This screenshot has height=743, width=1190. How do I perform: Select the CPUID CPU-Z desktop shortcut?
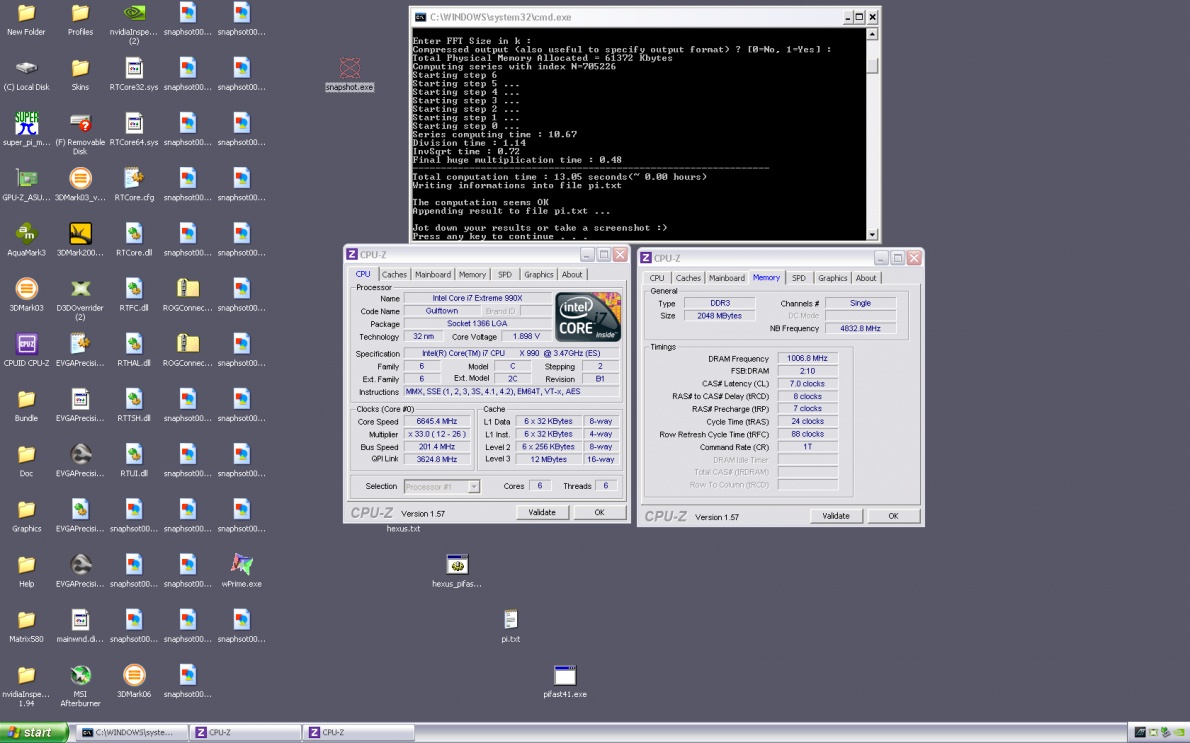click(x=27, y=345)
